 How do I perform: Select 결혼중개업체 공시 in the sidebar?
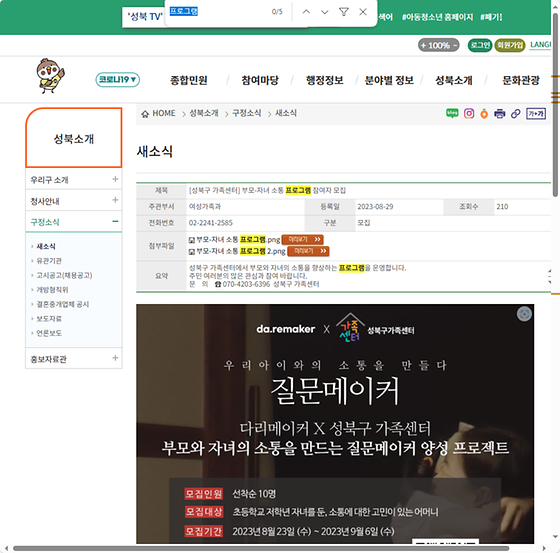click(x=62, y=304)
